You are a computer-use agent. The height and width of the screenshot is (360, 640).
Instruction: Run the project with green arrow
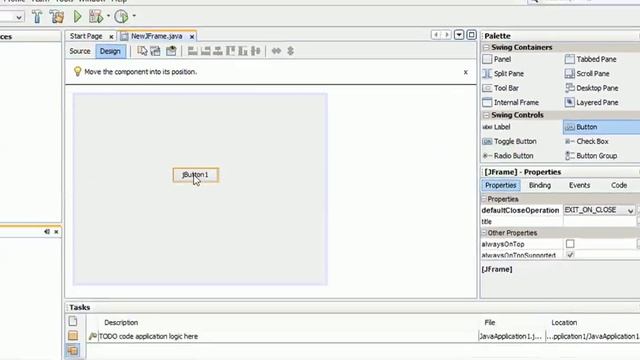[x=77, y=17]
